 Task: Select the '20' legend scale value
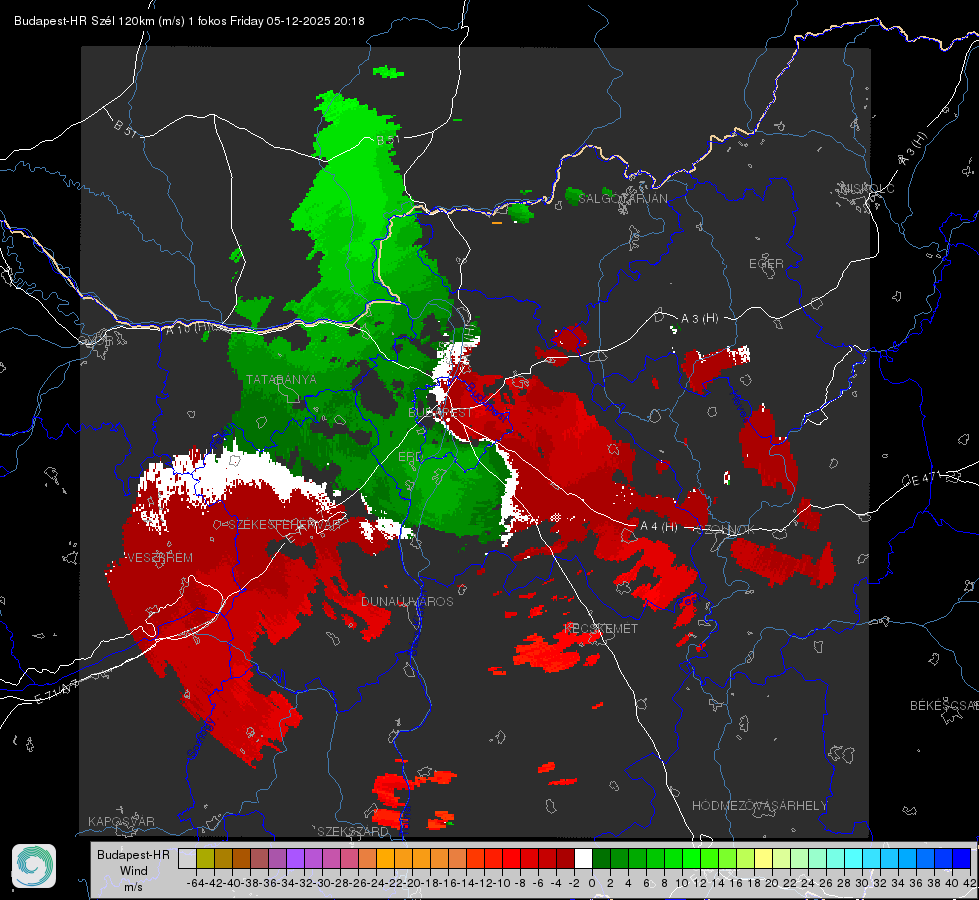click(x=772, y=883)
